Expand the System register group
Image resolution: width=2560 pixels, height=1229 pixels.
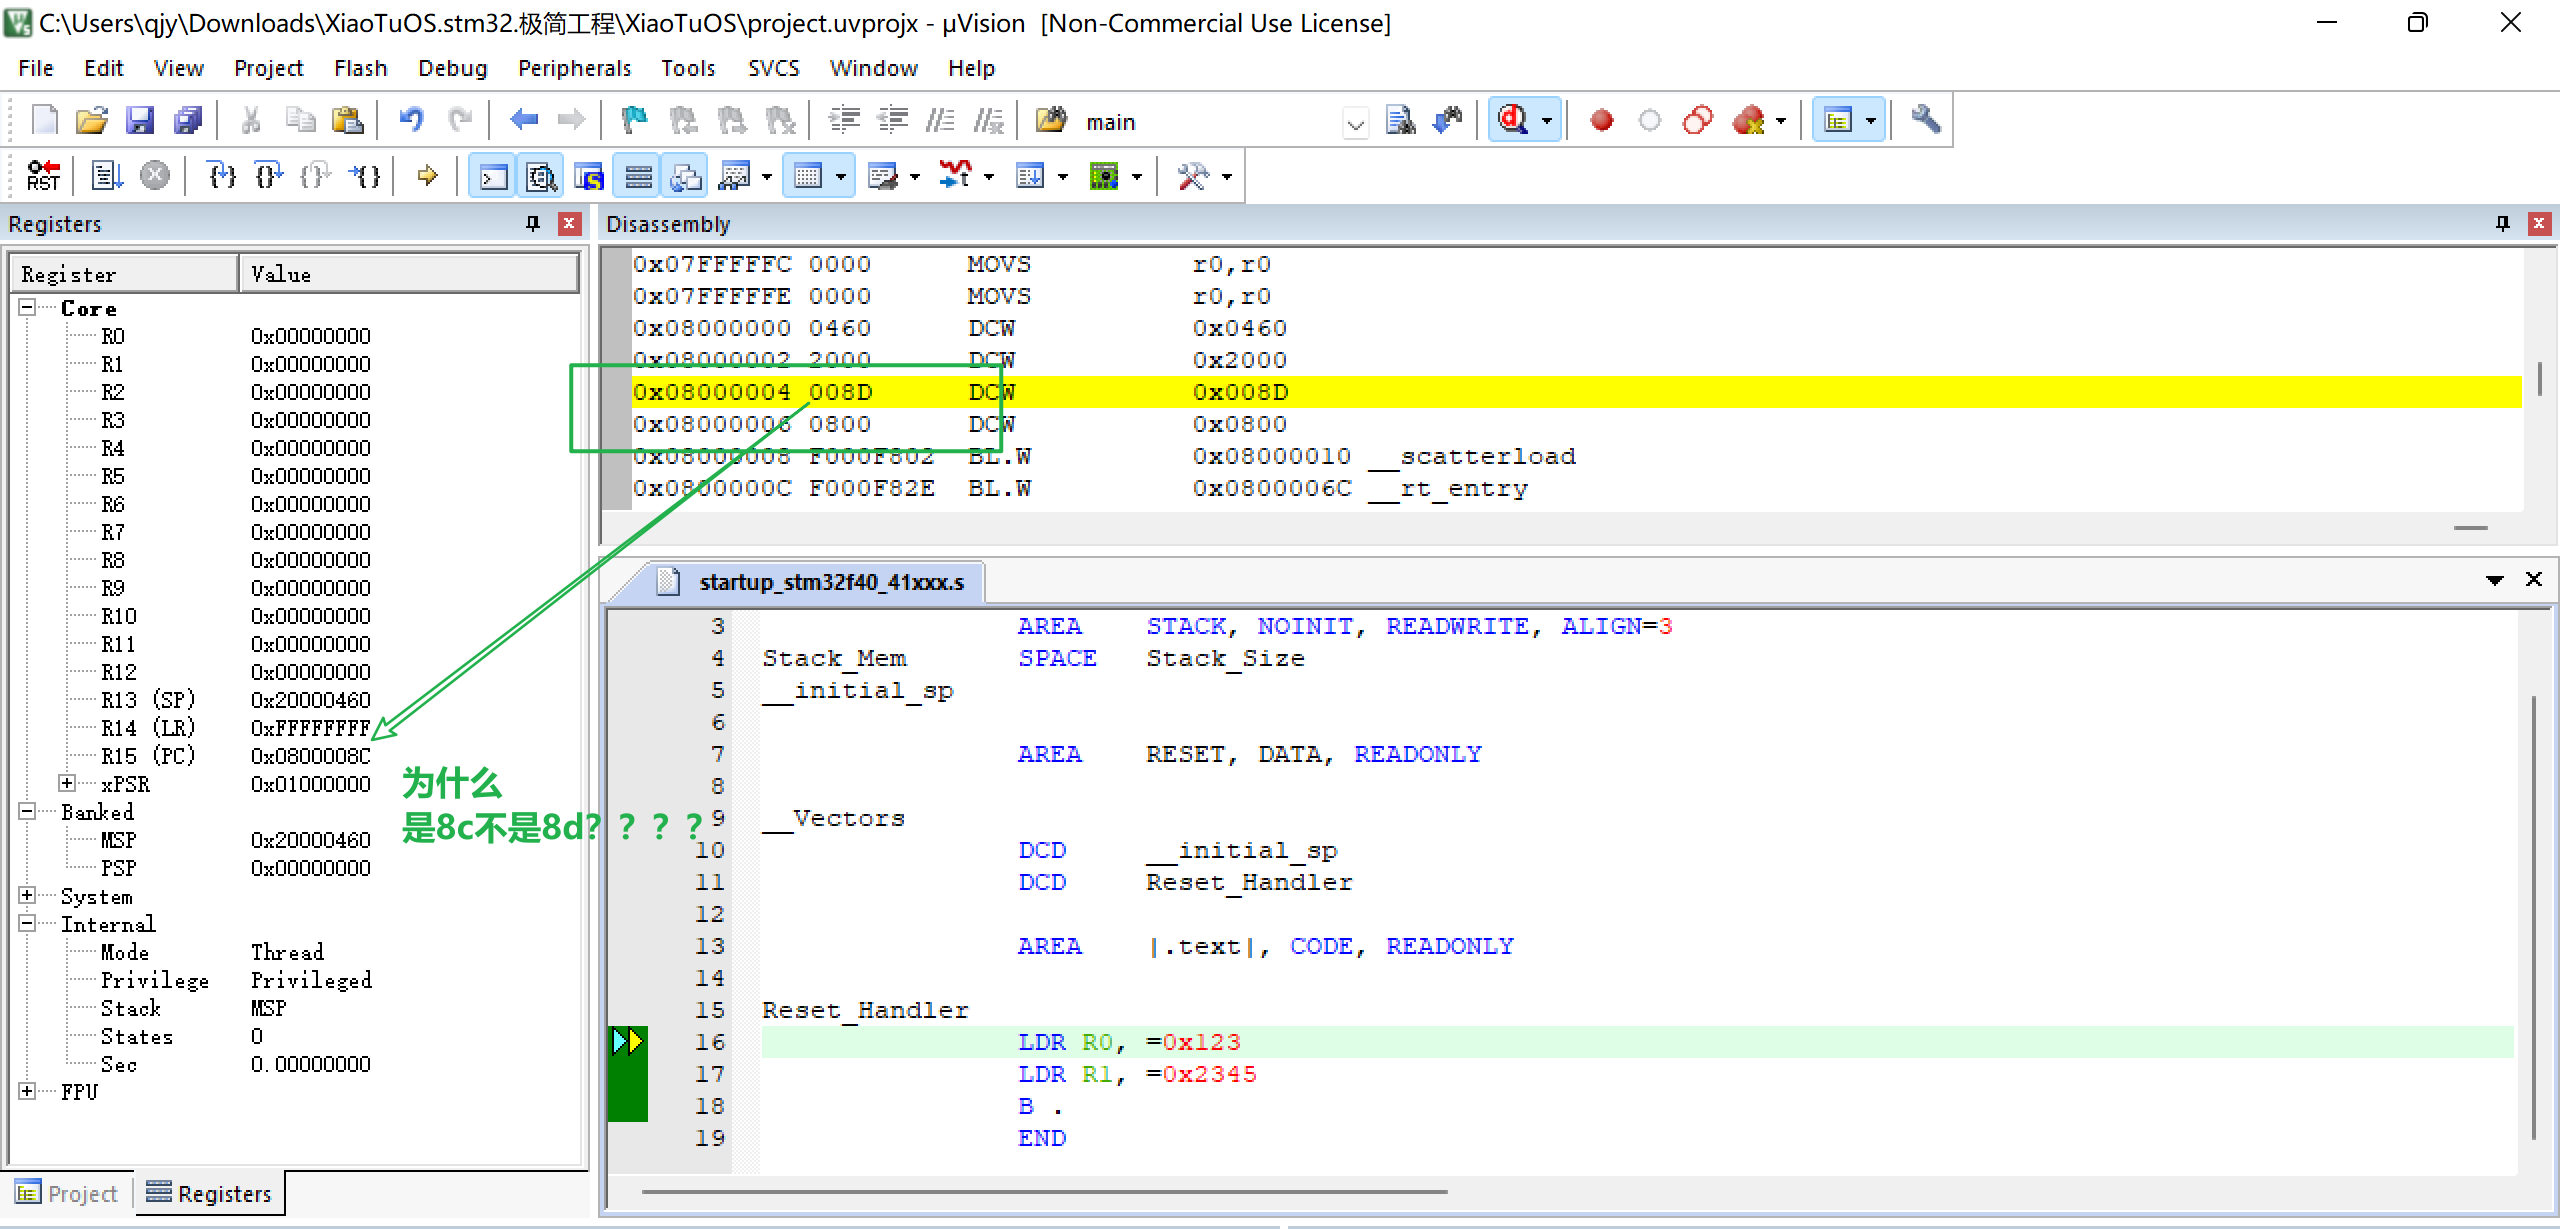pos(28,895)
